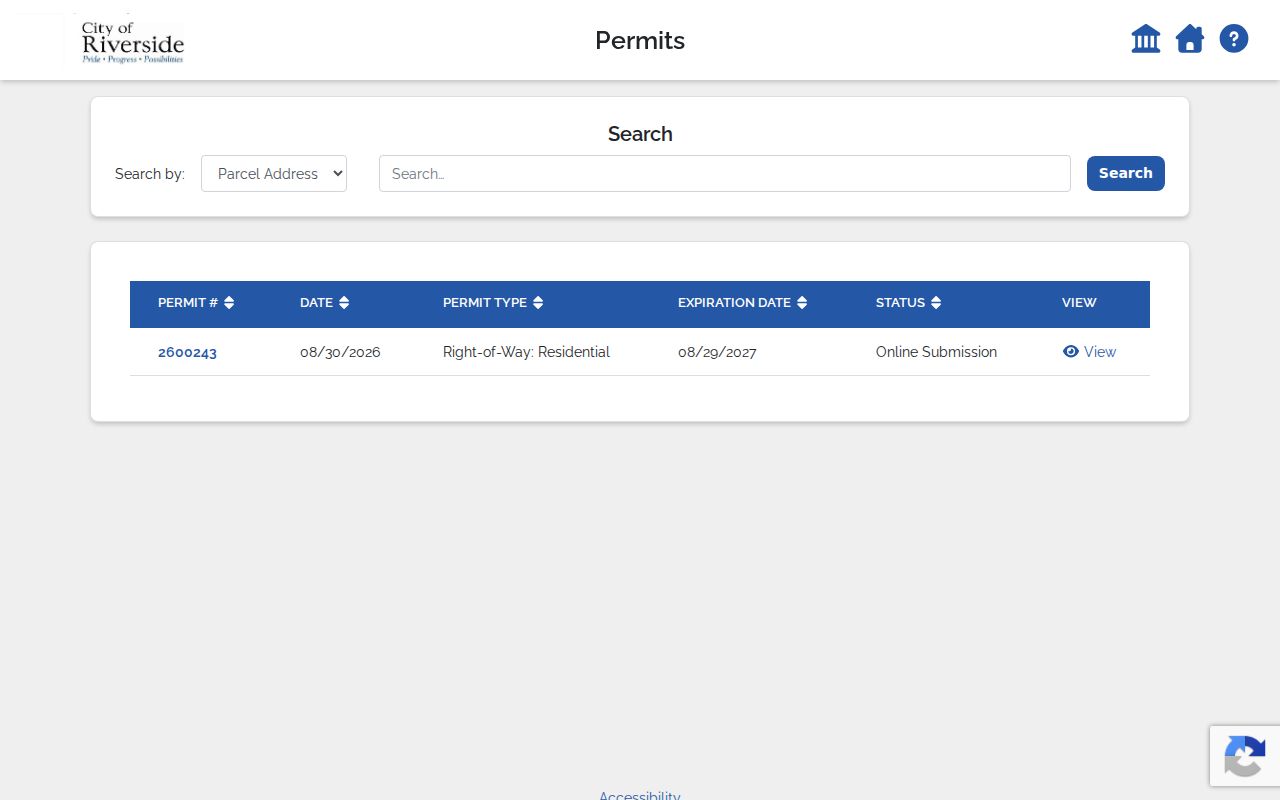Sort by Permit Type column arrows

(x=538, y=303)
